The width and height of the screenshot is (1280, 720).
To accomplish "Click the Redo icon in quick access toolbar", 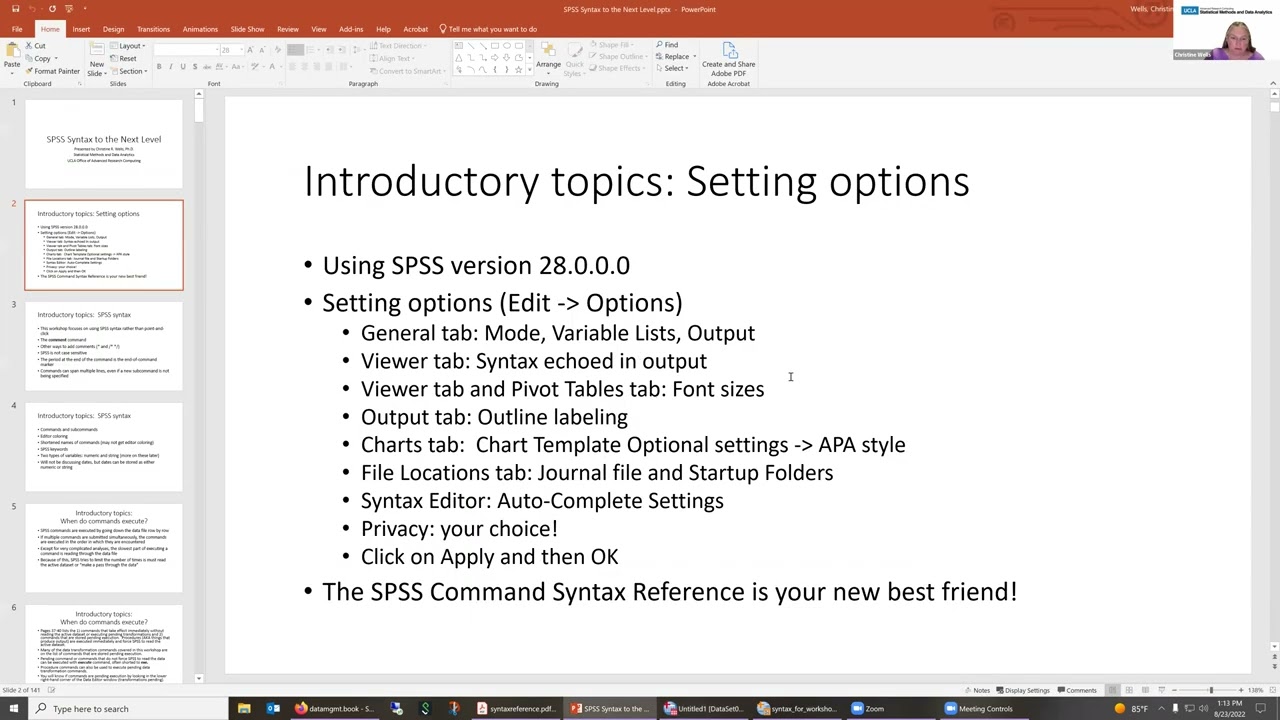I will pyautogui.click(x=52, y=9).
